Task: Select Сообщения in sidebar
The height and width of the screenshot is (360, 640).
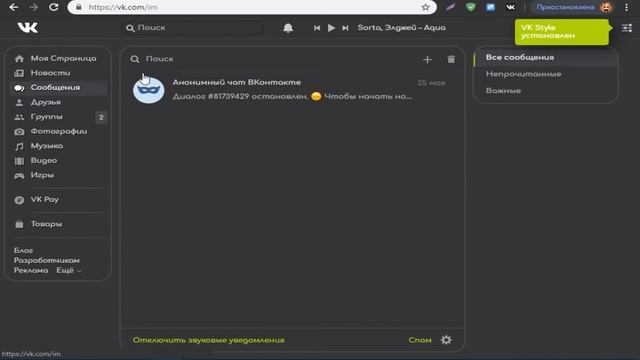Action: tap(58, 88)
